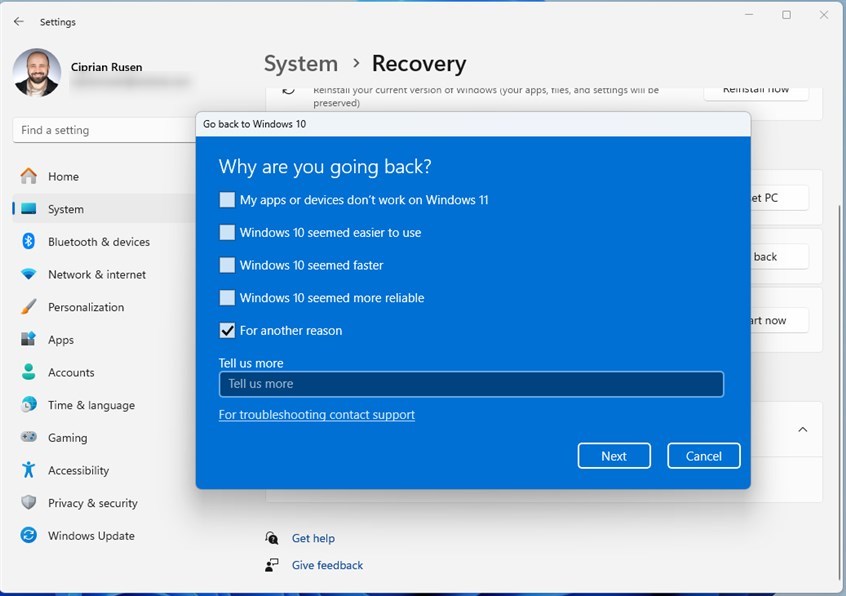846x596 pixels.
Task: Select the System monitor icon
Action: (29, 209)
